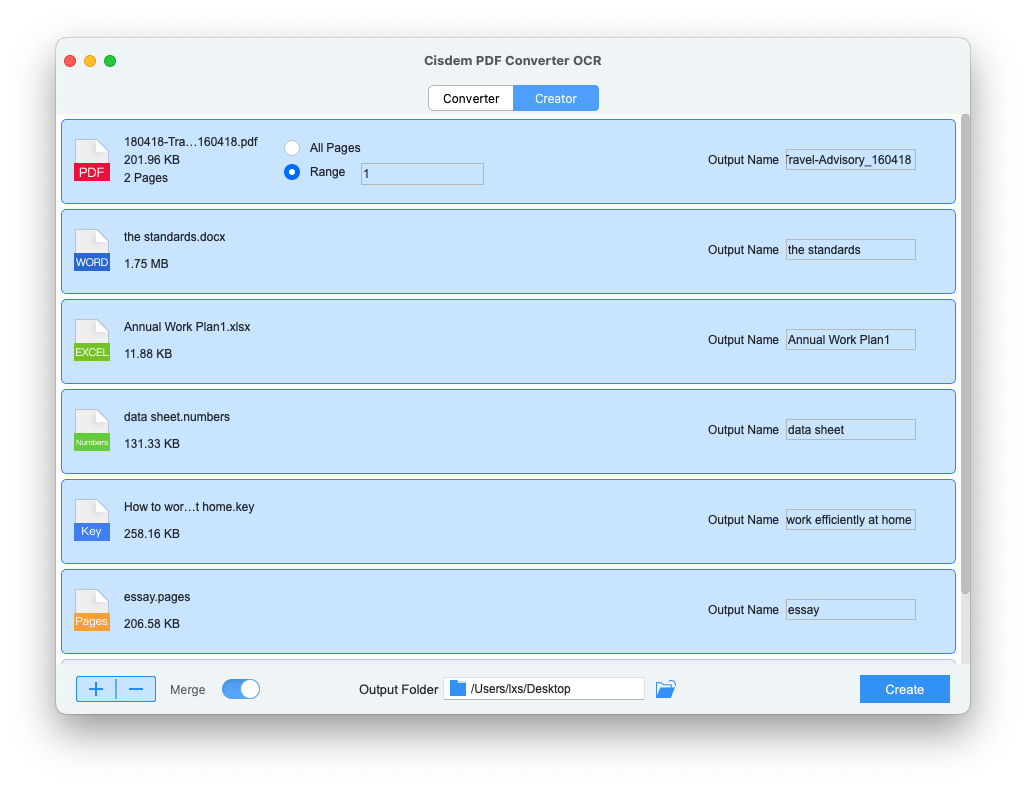Edit Output Name field 'essay'
Viewport: 1026px width, 788px height.
pos(850,610)
